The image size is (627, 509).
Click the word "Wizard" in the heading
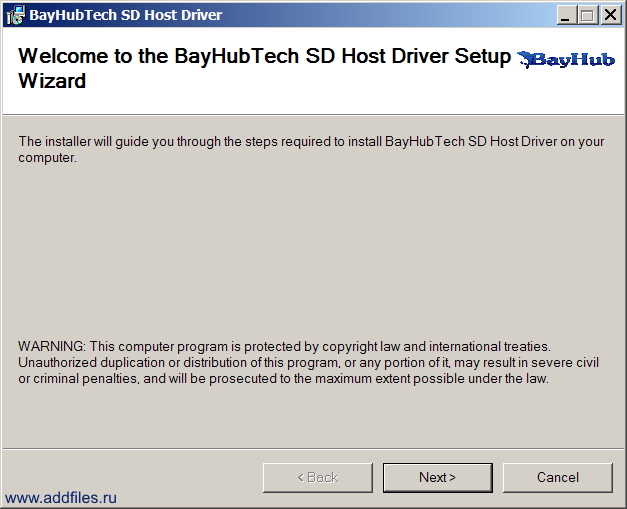(x=52, y=82)
